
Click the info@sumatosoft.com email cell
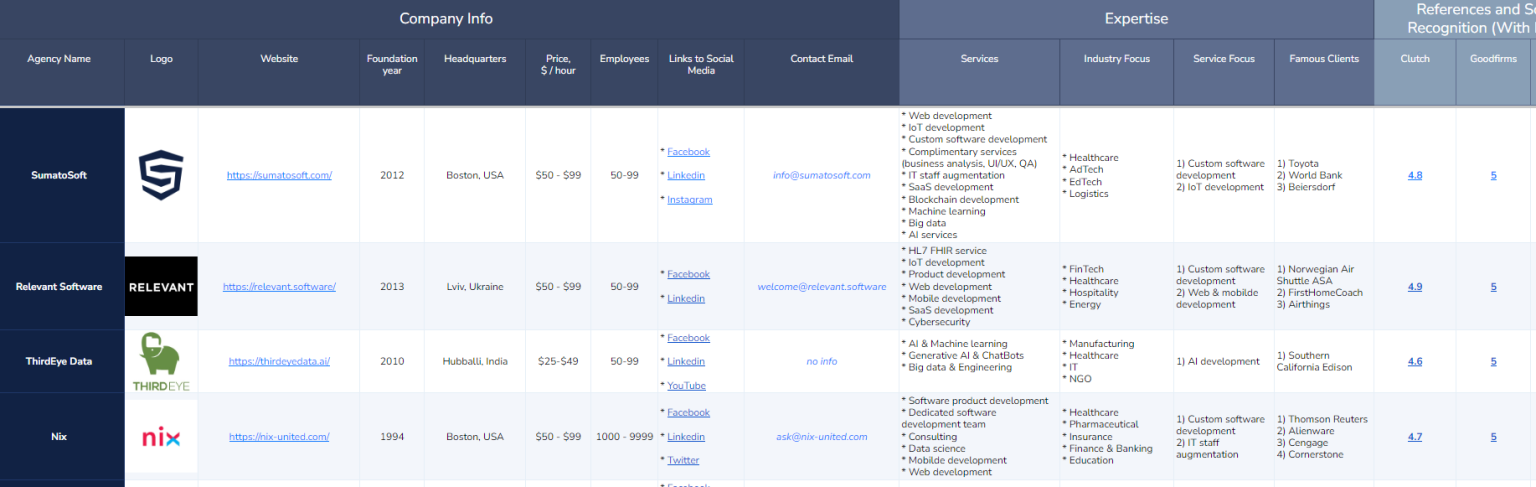click(821, 175)
